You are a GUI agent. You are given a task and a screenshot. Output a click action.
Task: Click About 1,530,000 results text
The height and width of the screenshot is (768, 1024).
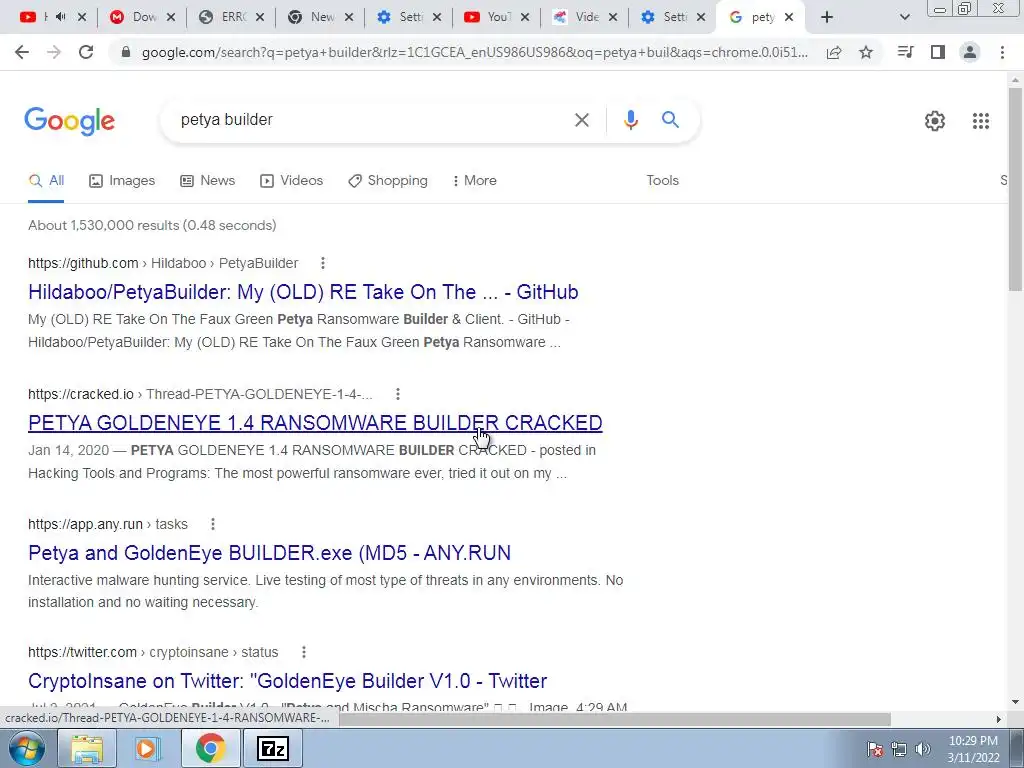[152, 225]
